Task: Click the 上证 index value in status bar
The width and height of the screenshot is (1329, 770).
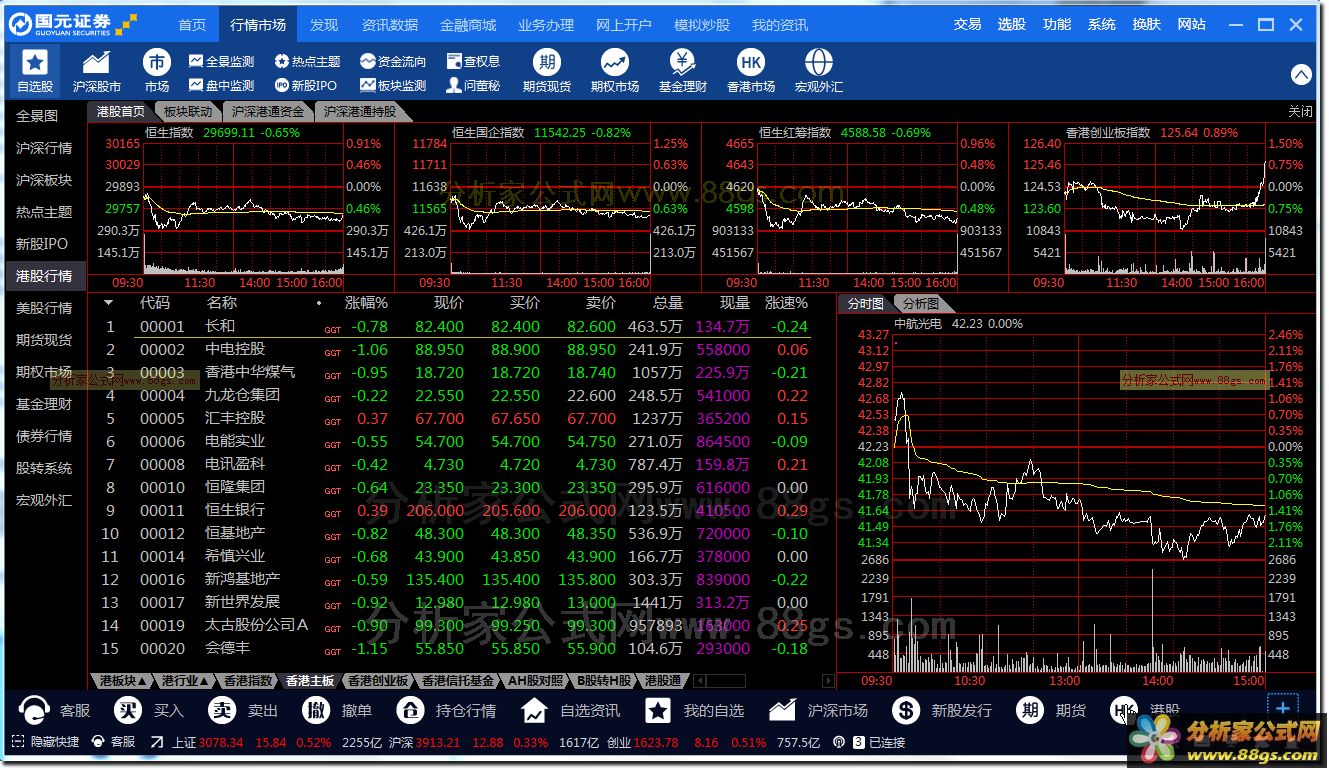Action: point(220,743)
